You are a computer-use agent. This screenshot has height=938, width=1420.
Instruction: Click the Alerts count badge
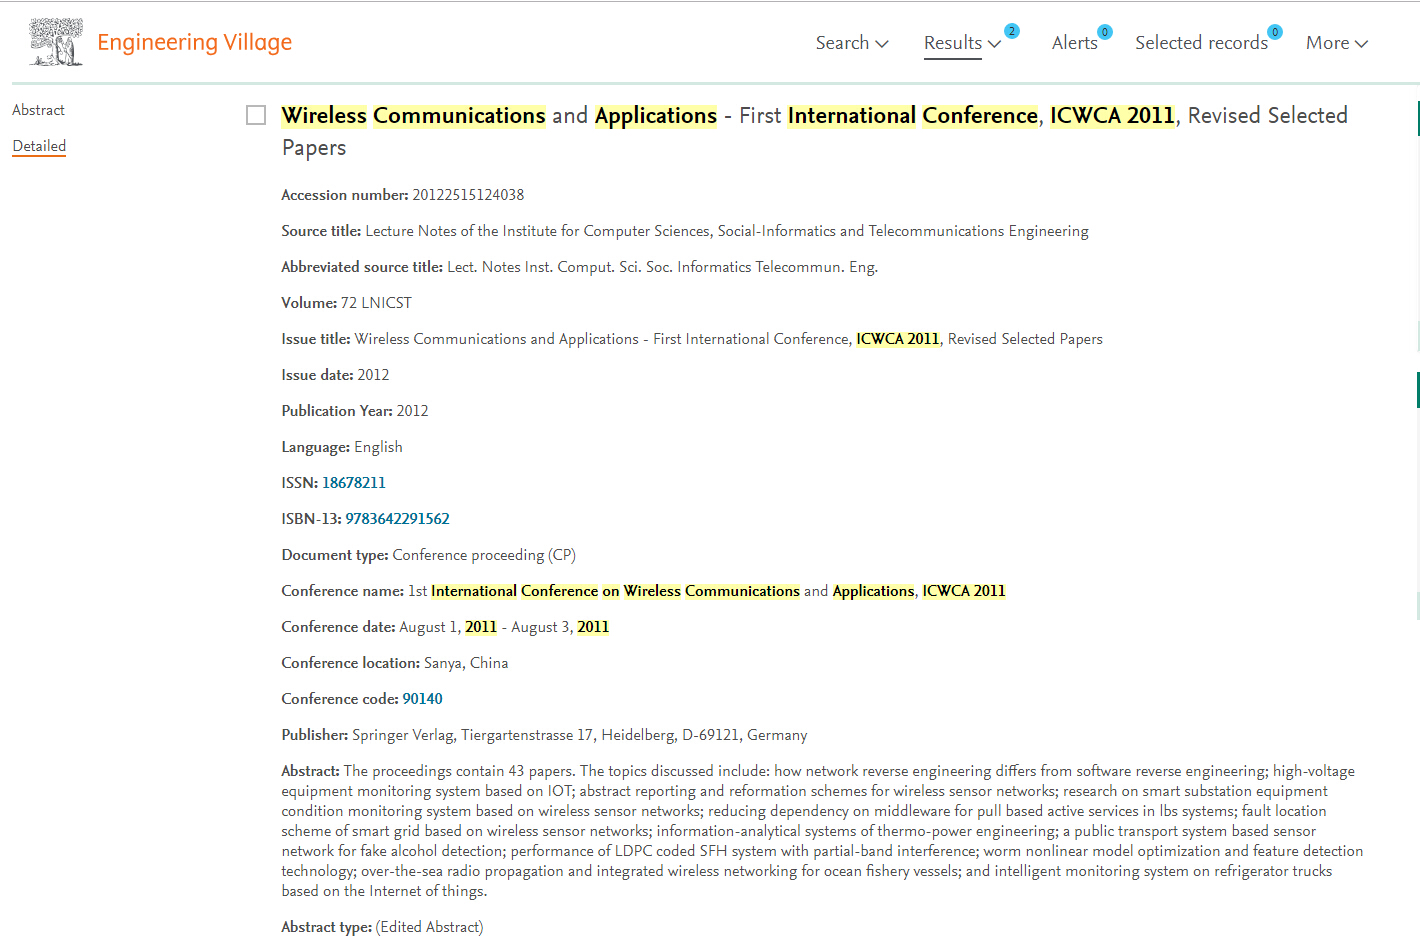pos(1105,32)
